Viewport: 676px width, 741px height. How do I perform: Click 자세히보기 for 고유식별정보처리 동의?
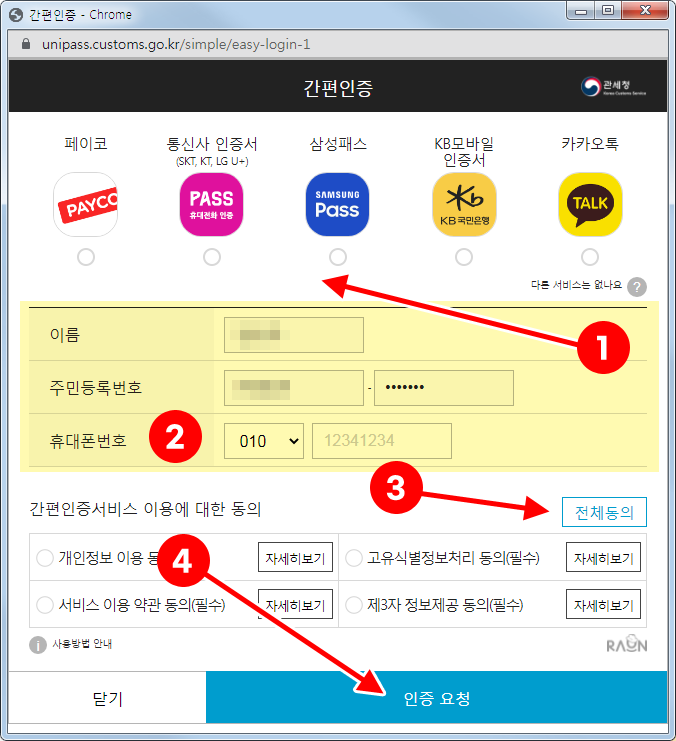coord(603,557)
